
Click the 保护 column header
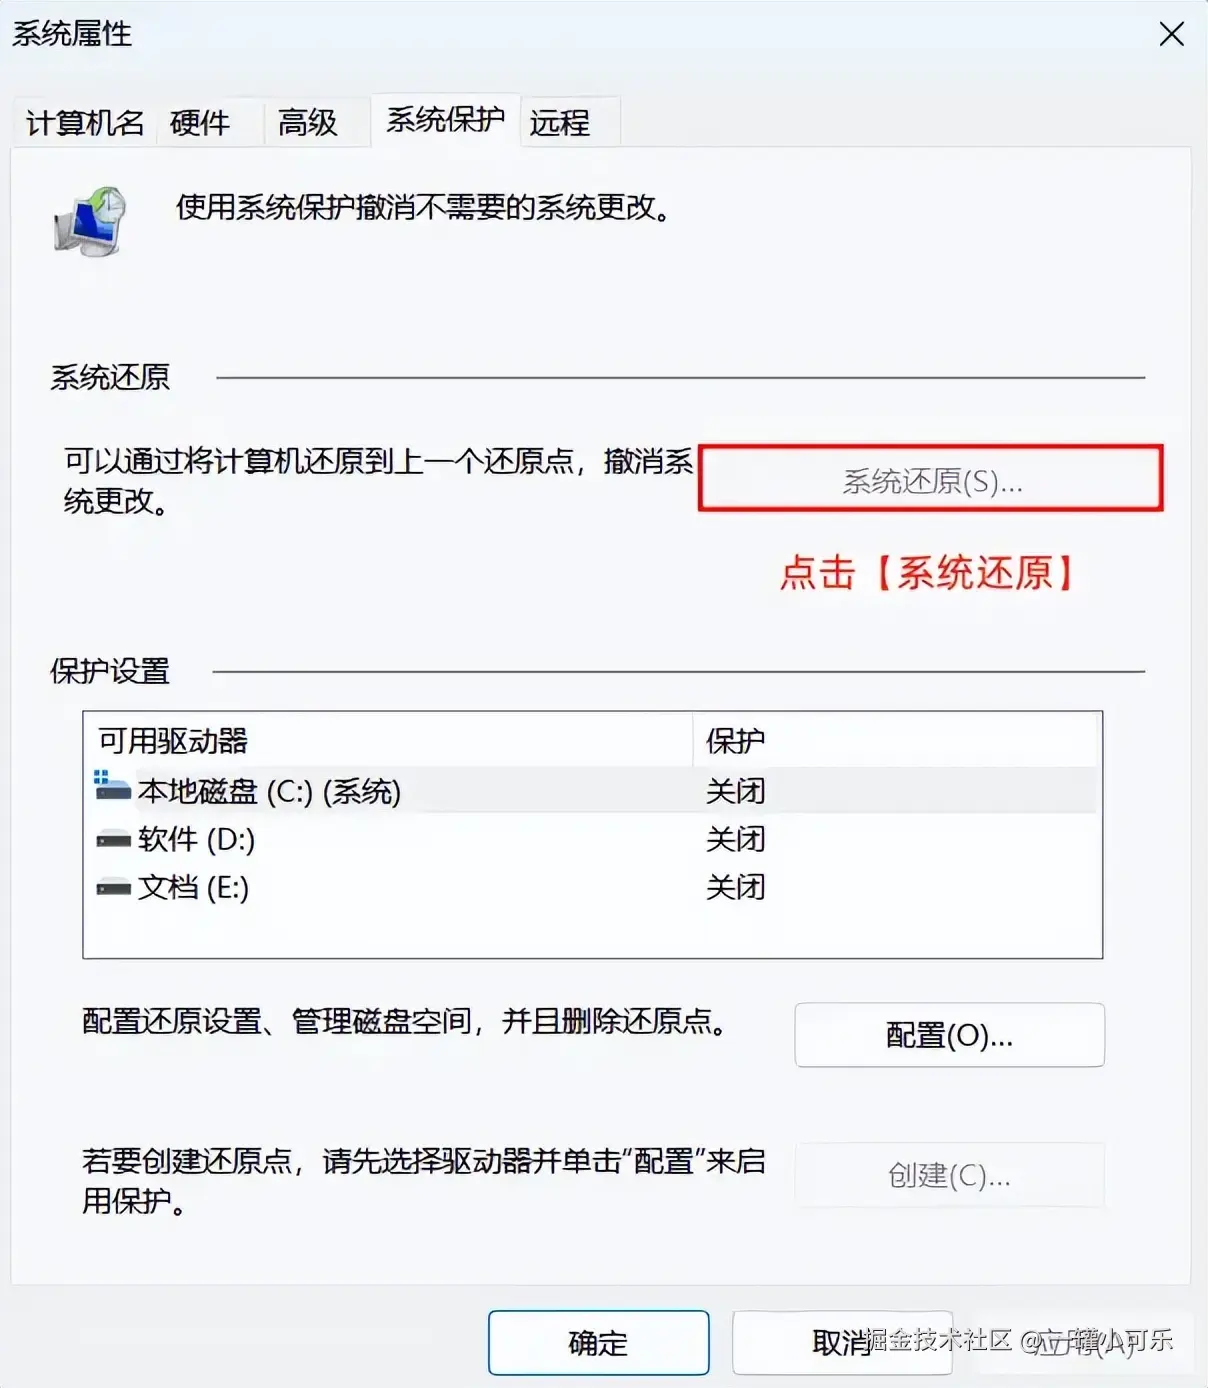point(735,741)
